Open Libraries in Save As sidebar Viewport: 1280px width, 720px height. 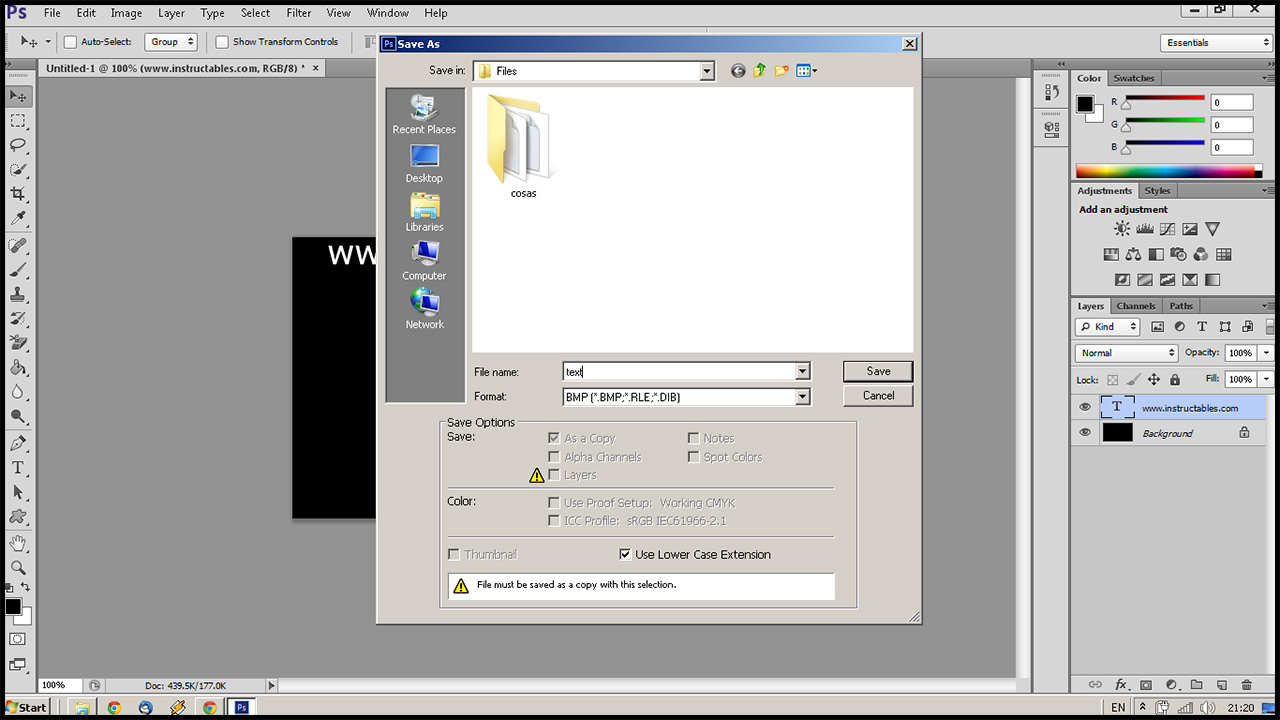(x=424, y=213)
